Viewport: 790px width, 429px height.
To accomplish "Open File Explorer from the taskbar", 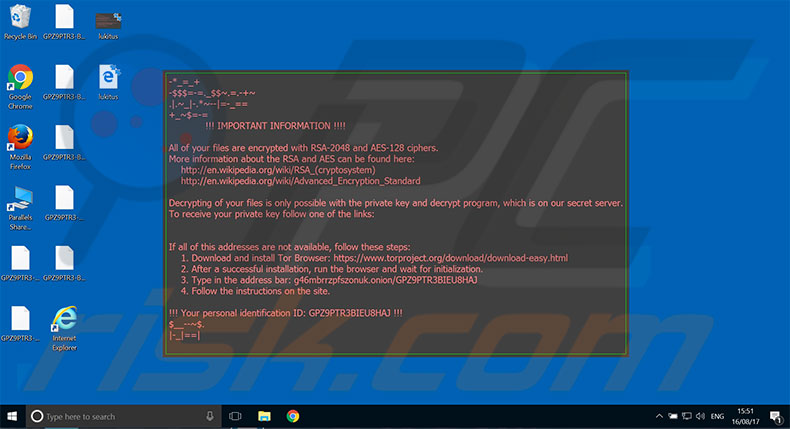I will coord(265,416).
